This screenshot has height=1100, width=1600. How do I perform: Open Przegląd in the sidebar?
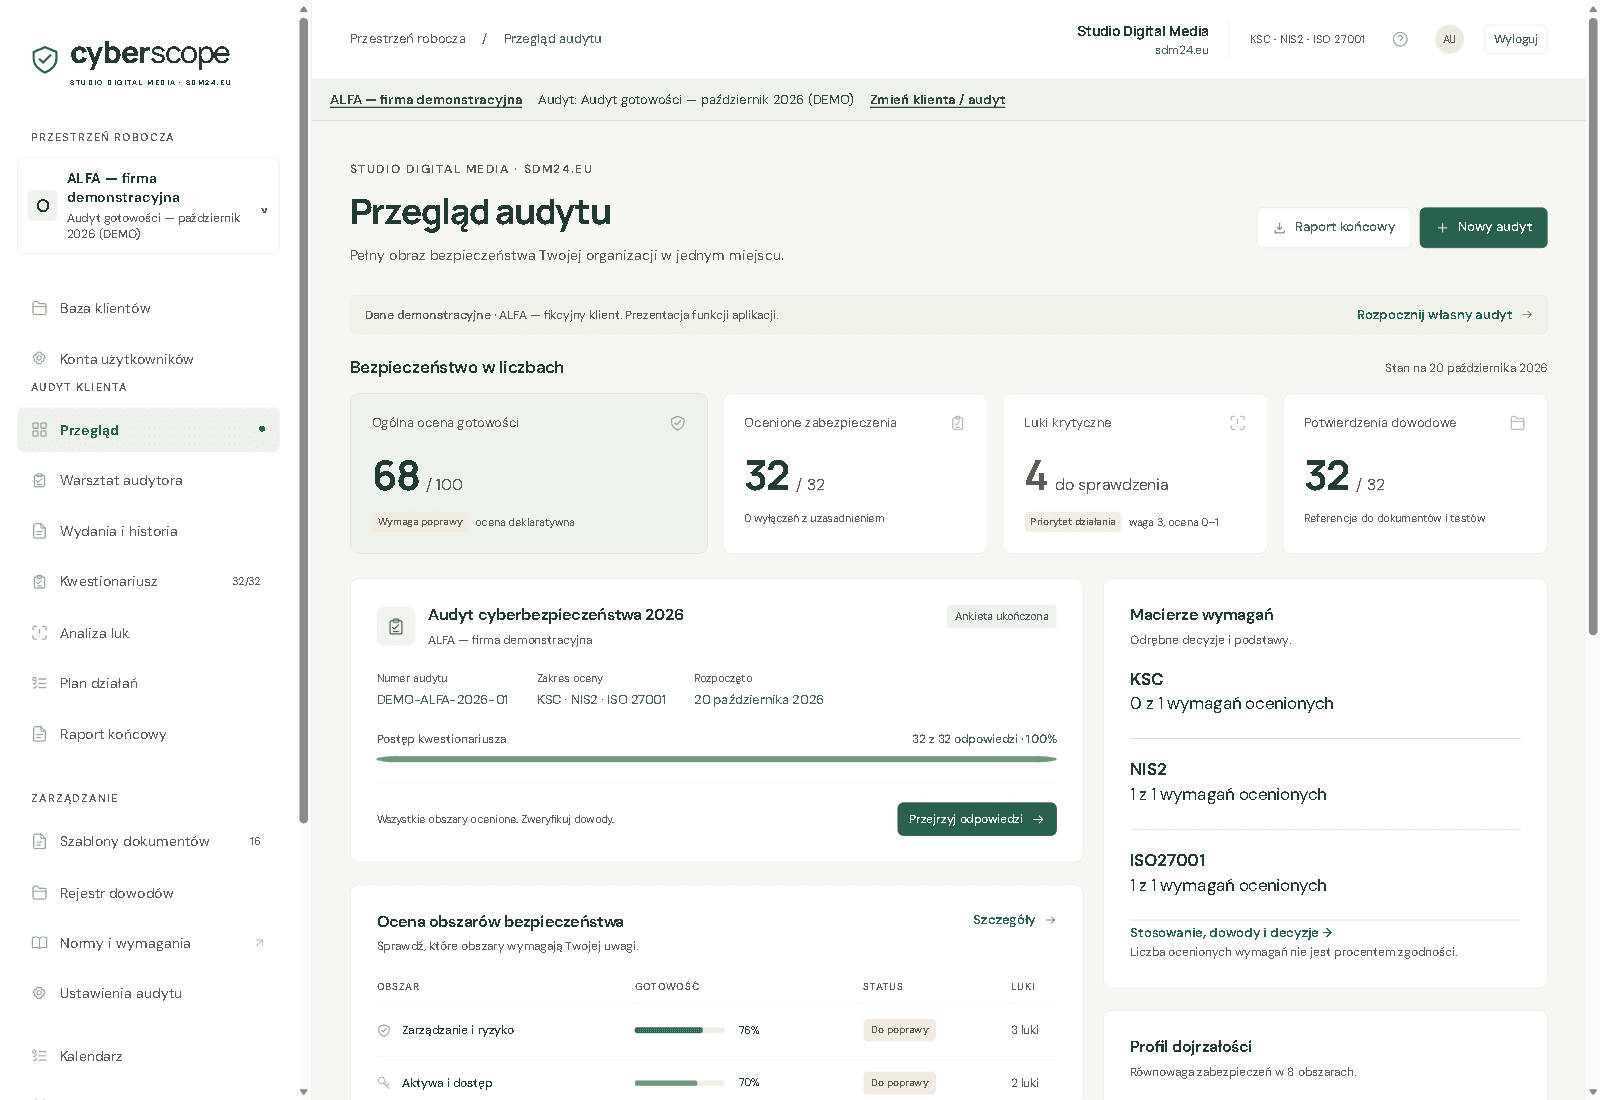click(148, 430)
